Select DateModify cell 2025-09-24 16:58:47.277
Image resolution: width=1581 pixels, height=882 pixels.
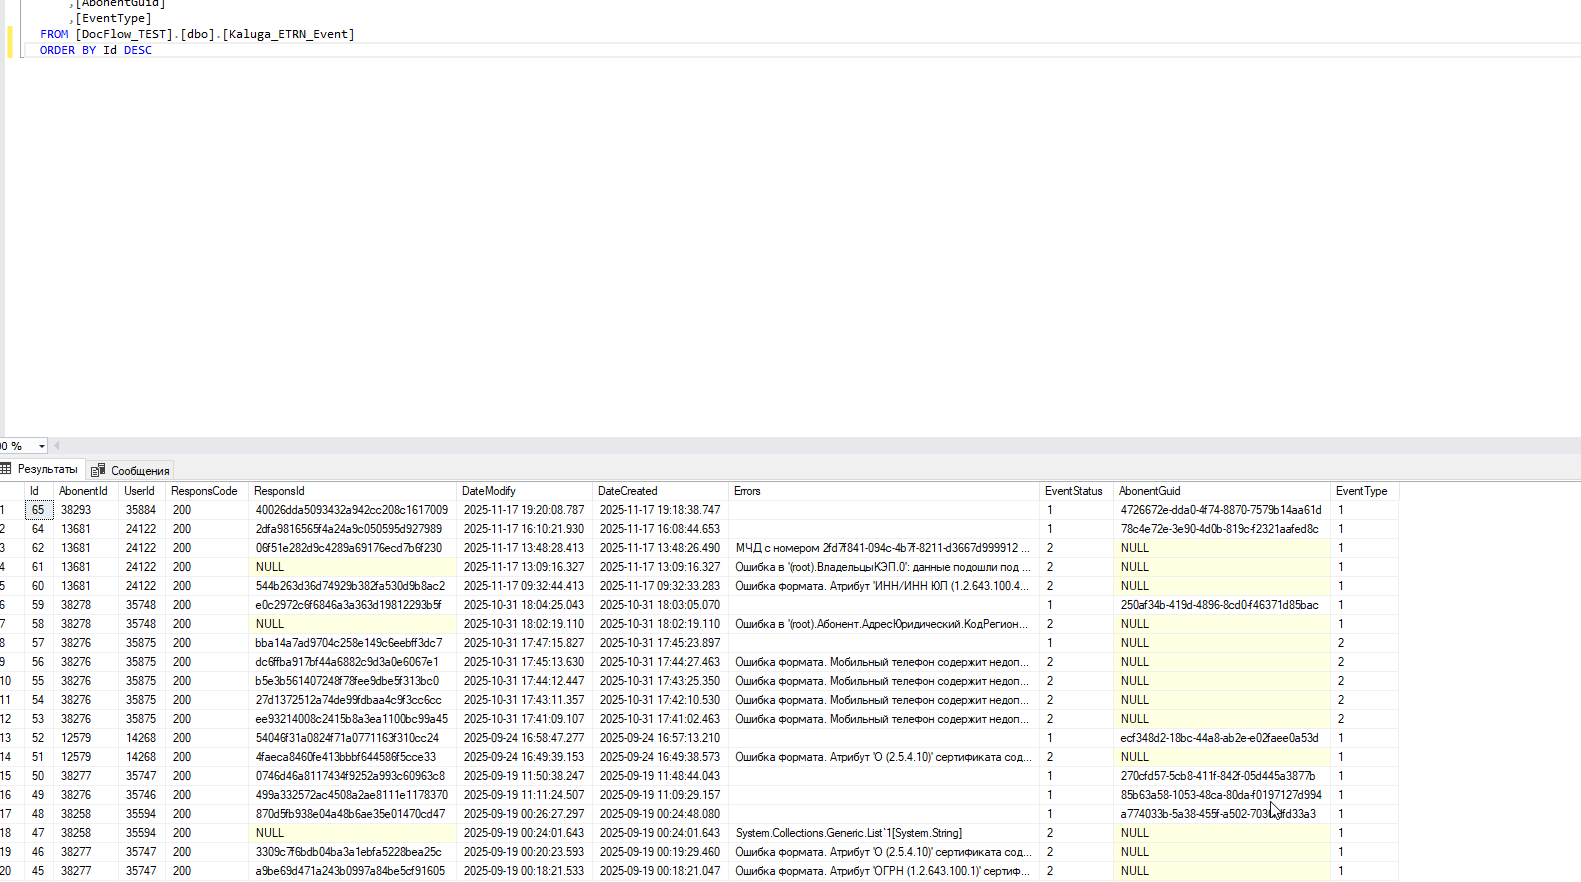[525, 738]
